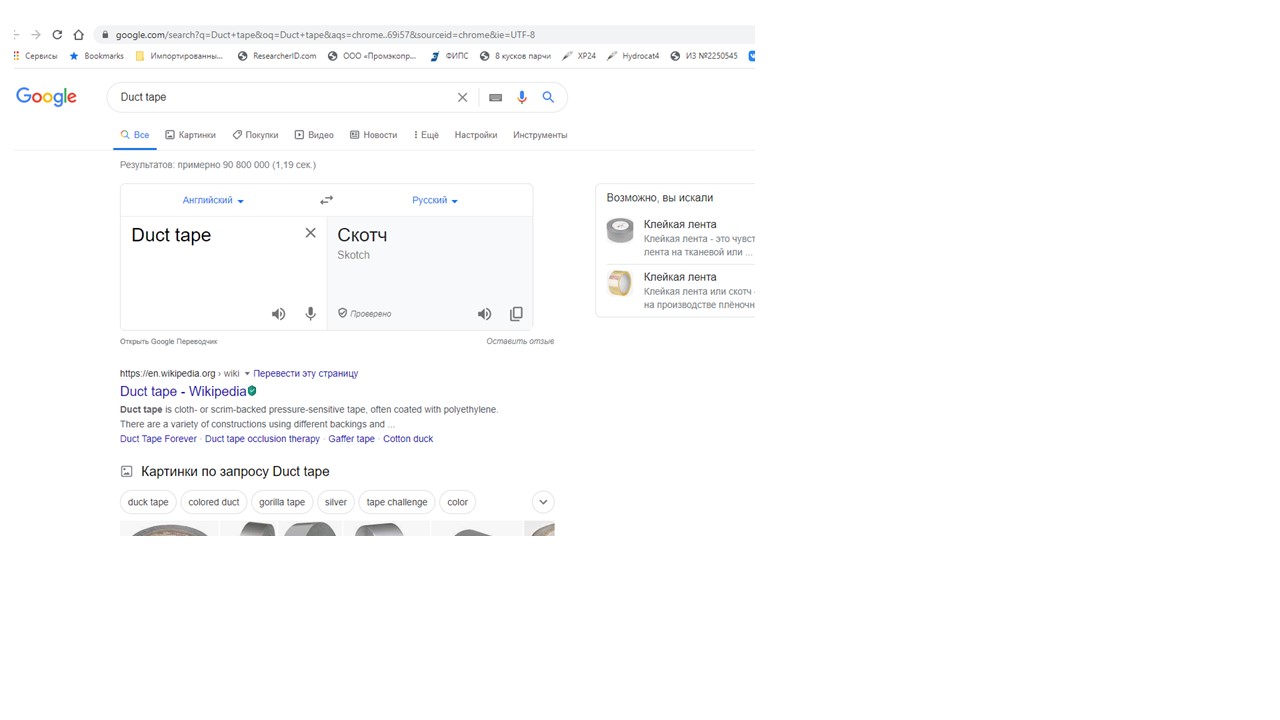Copy the translation with copy icon

[x=516, y=314]
